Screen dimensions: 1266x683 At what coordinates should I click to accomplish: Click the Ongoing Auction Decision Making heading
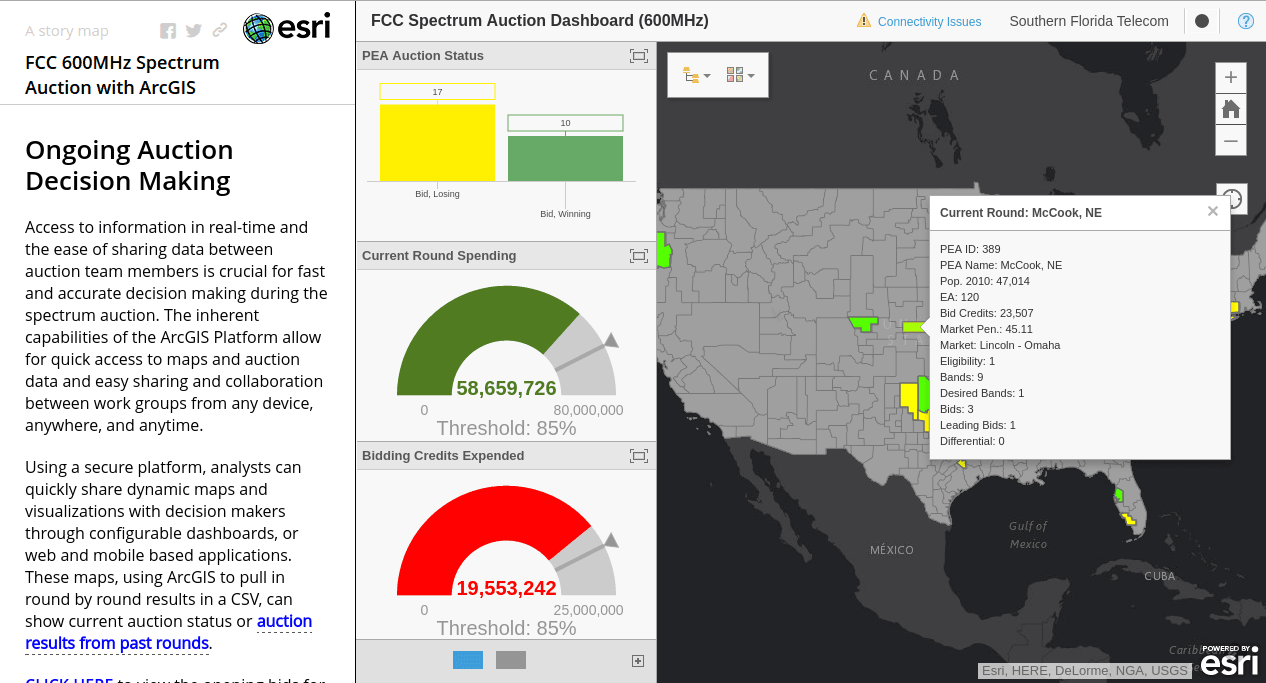[129, 165]
